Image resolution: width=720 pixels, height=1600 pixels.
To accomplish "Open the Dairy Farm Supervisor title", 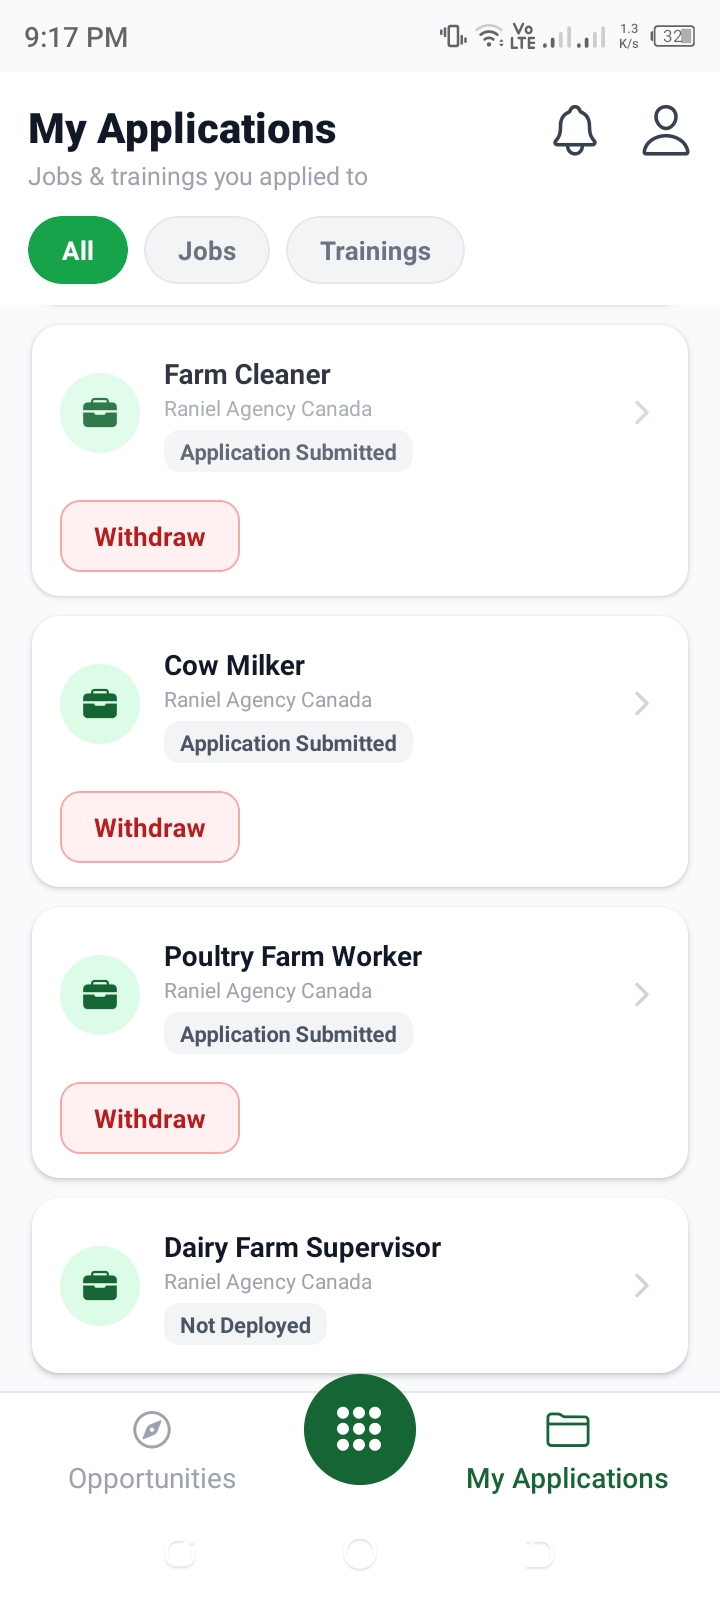I will click(302, 1248).
